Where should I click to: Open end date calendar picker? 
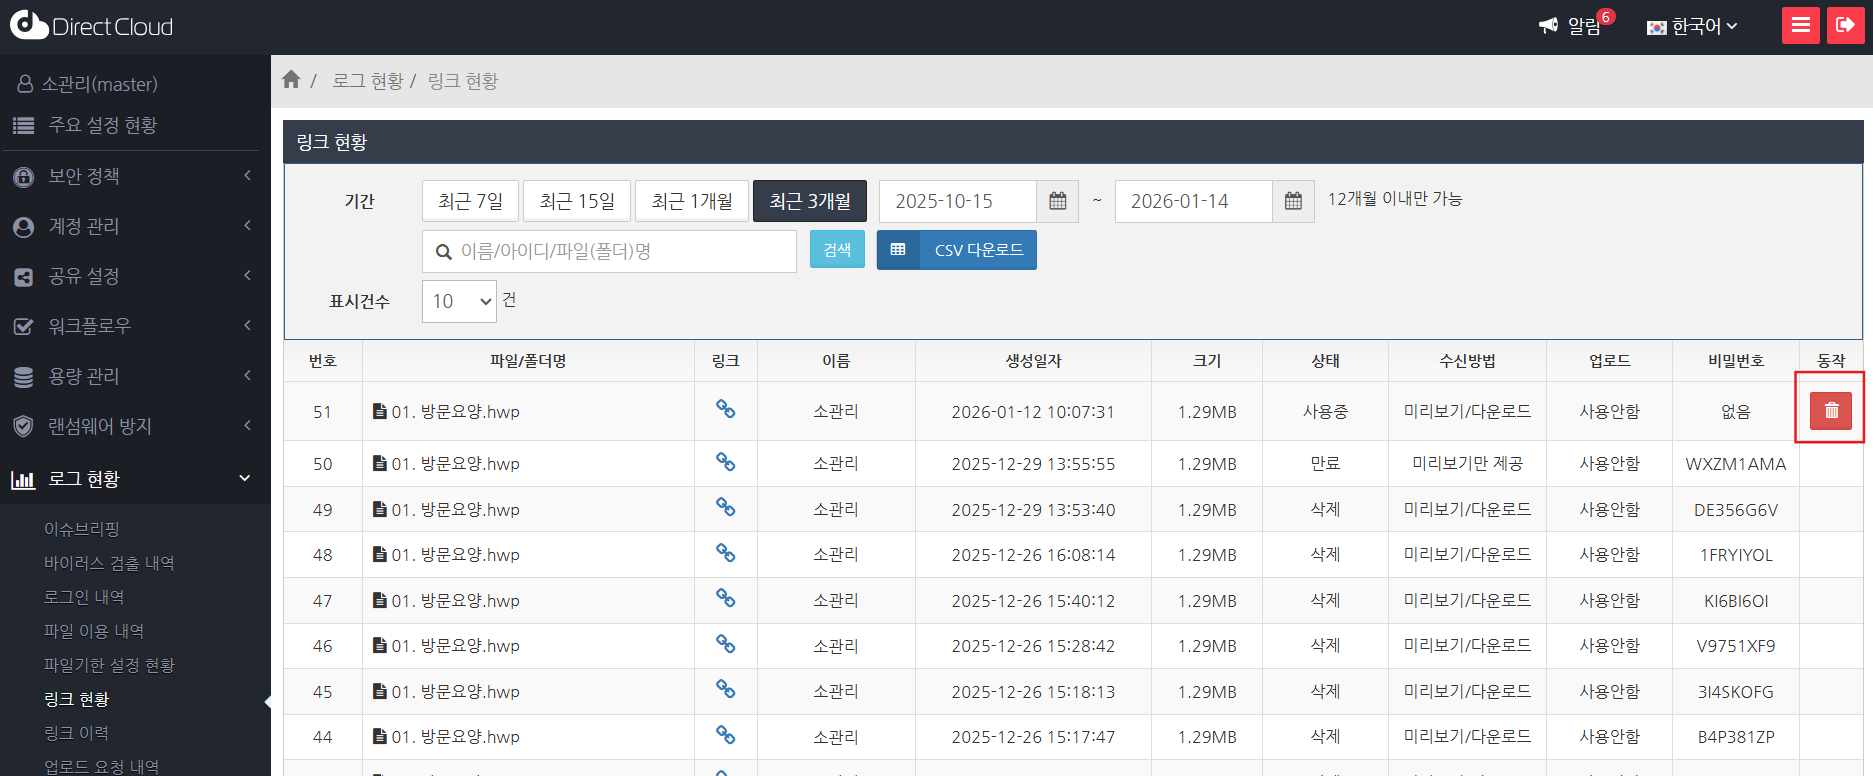click(x=1293, y=201)
